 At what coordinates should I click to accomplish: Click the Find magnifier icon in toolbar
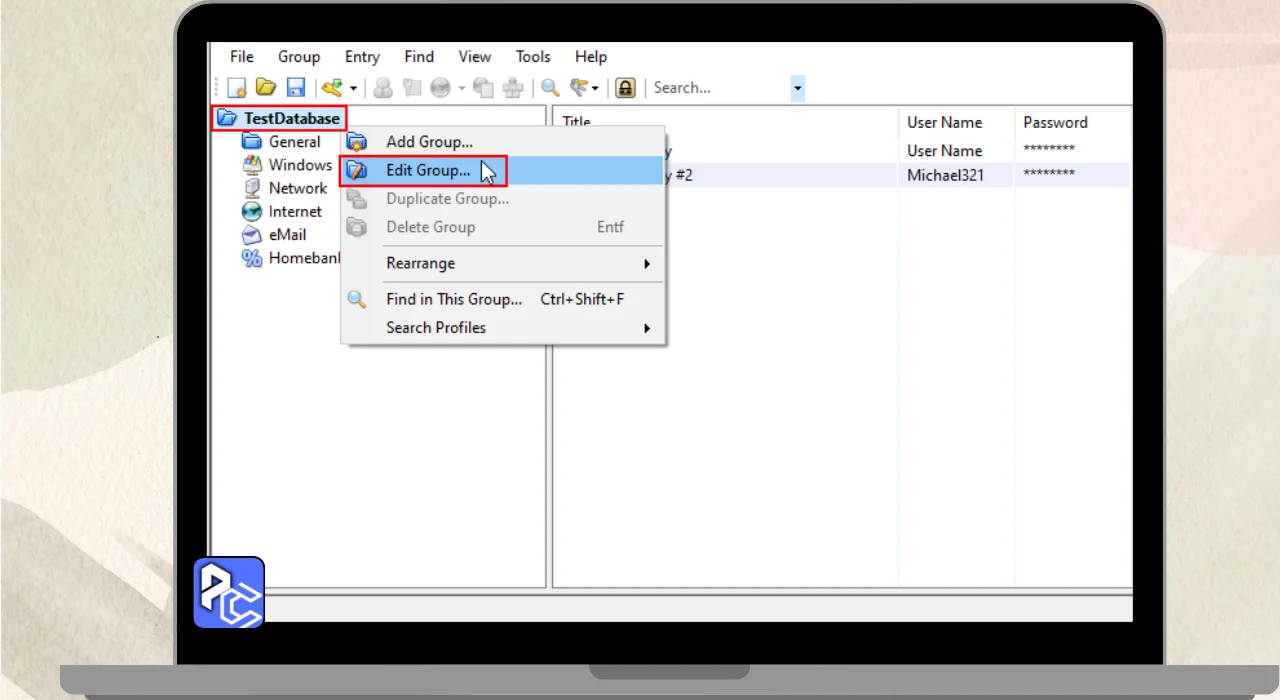(550, 88)
